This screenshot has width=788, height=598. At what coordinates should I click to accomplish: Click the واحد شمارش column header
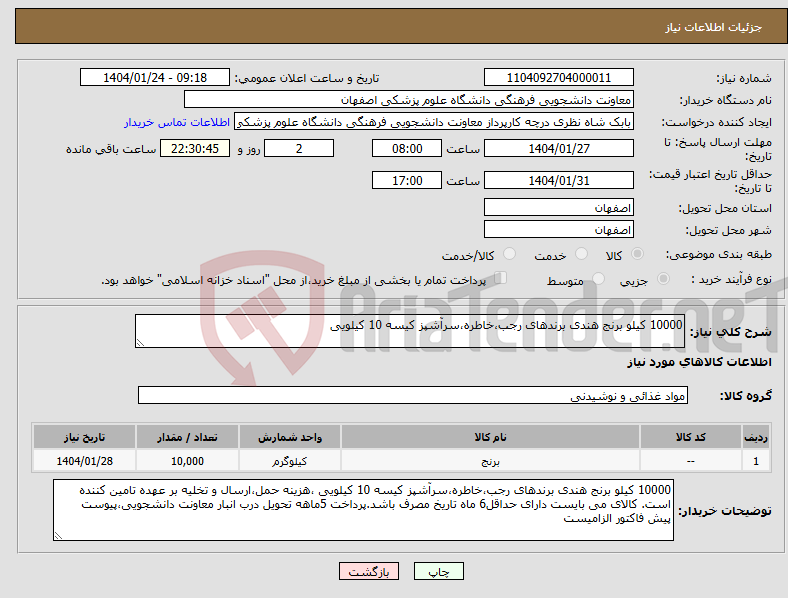(x=290, y=437)
